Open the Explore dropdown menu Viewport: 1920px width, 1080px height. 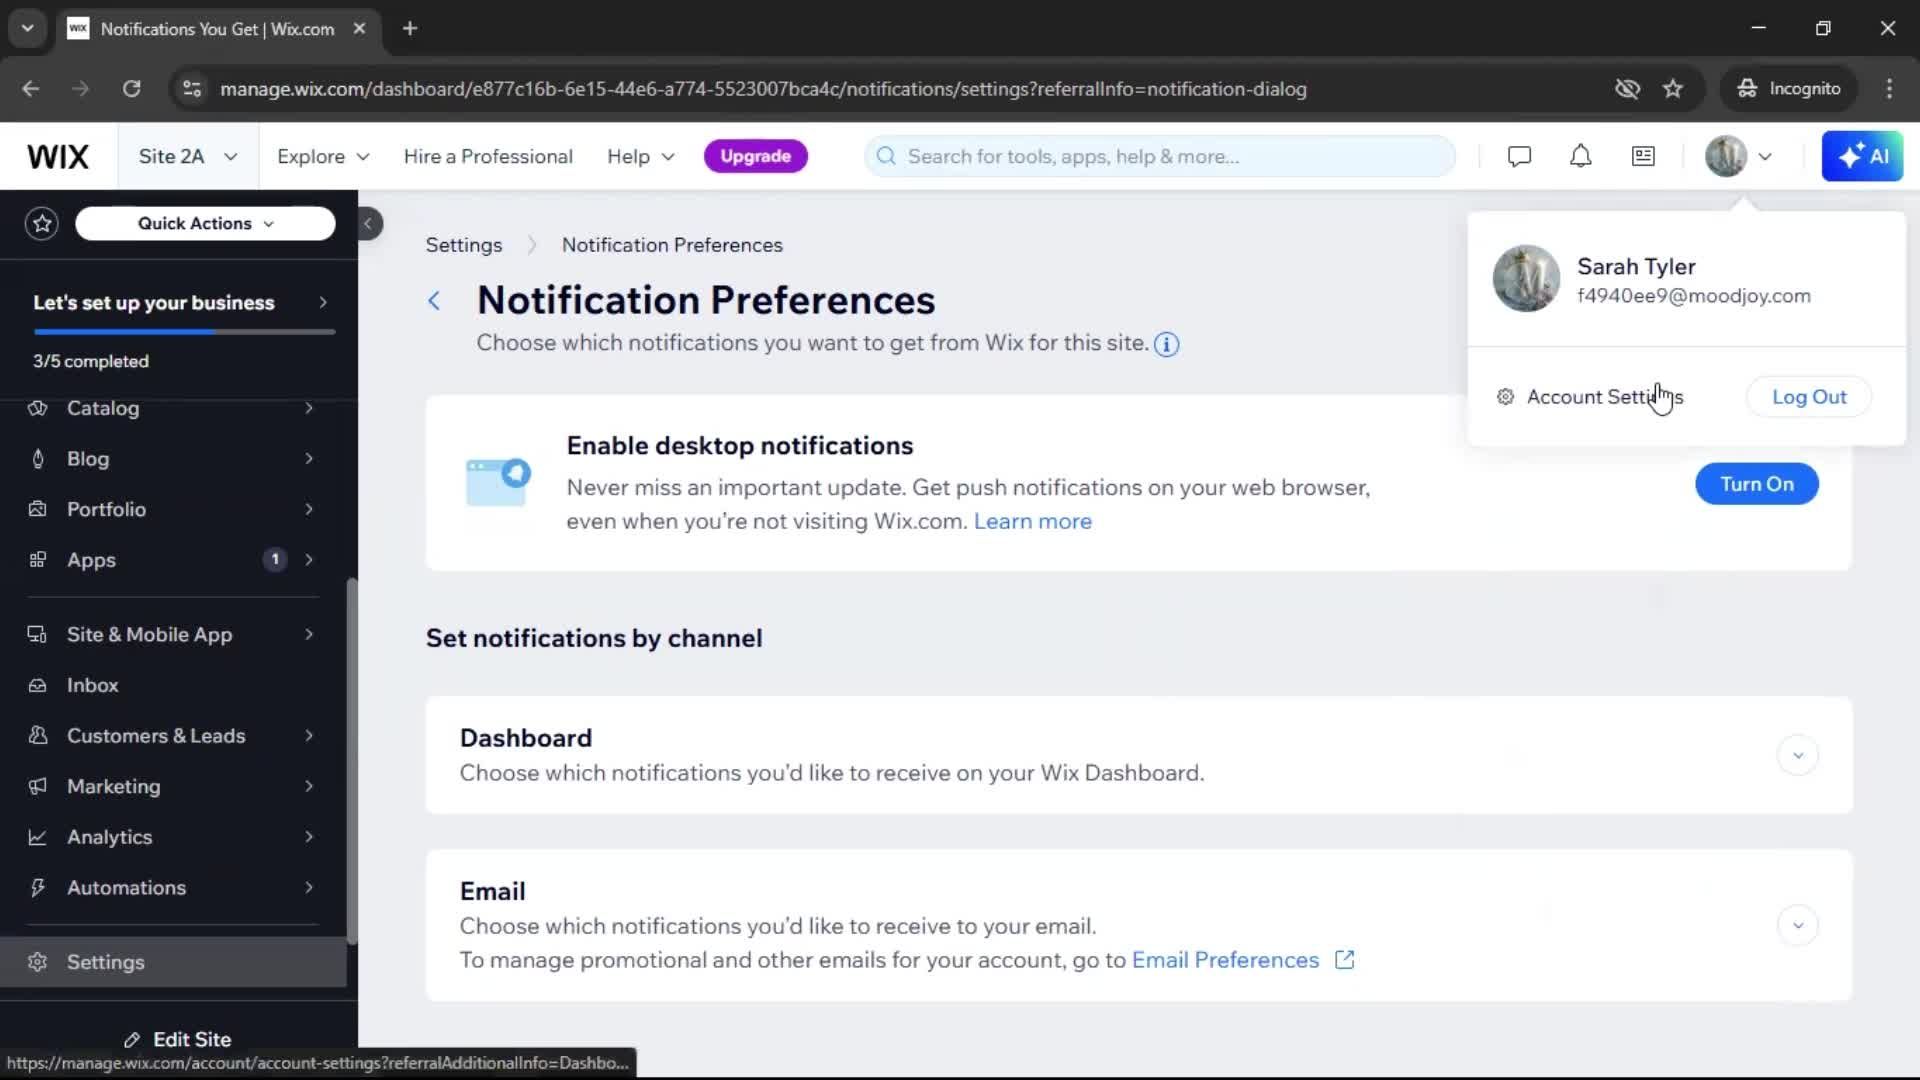point(323,157)
